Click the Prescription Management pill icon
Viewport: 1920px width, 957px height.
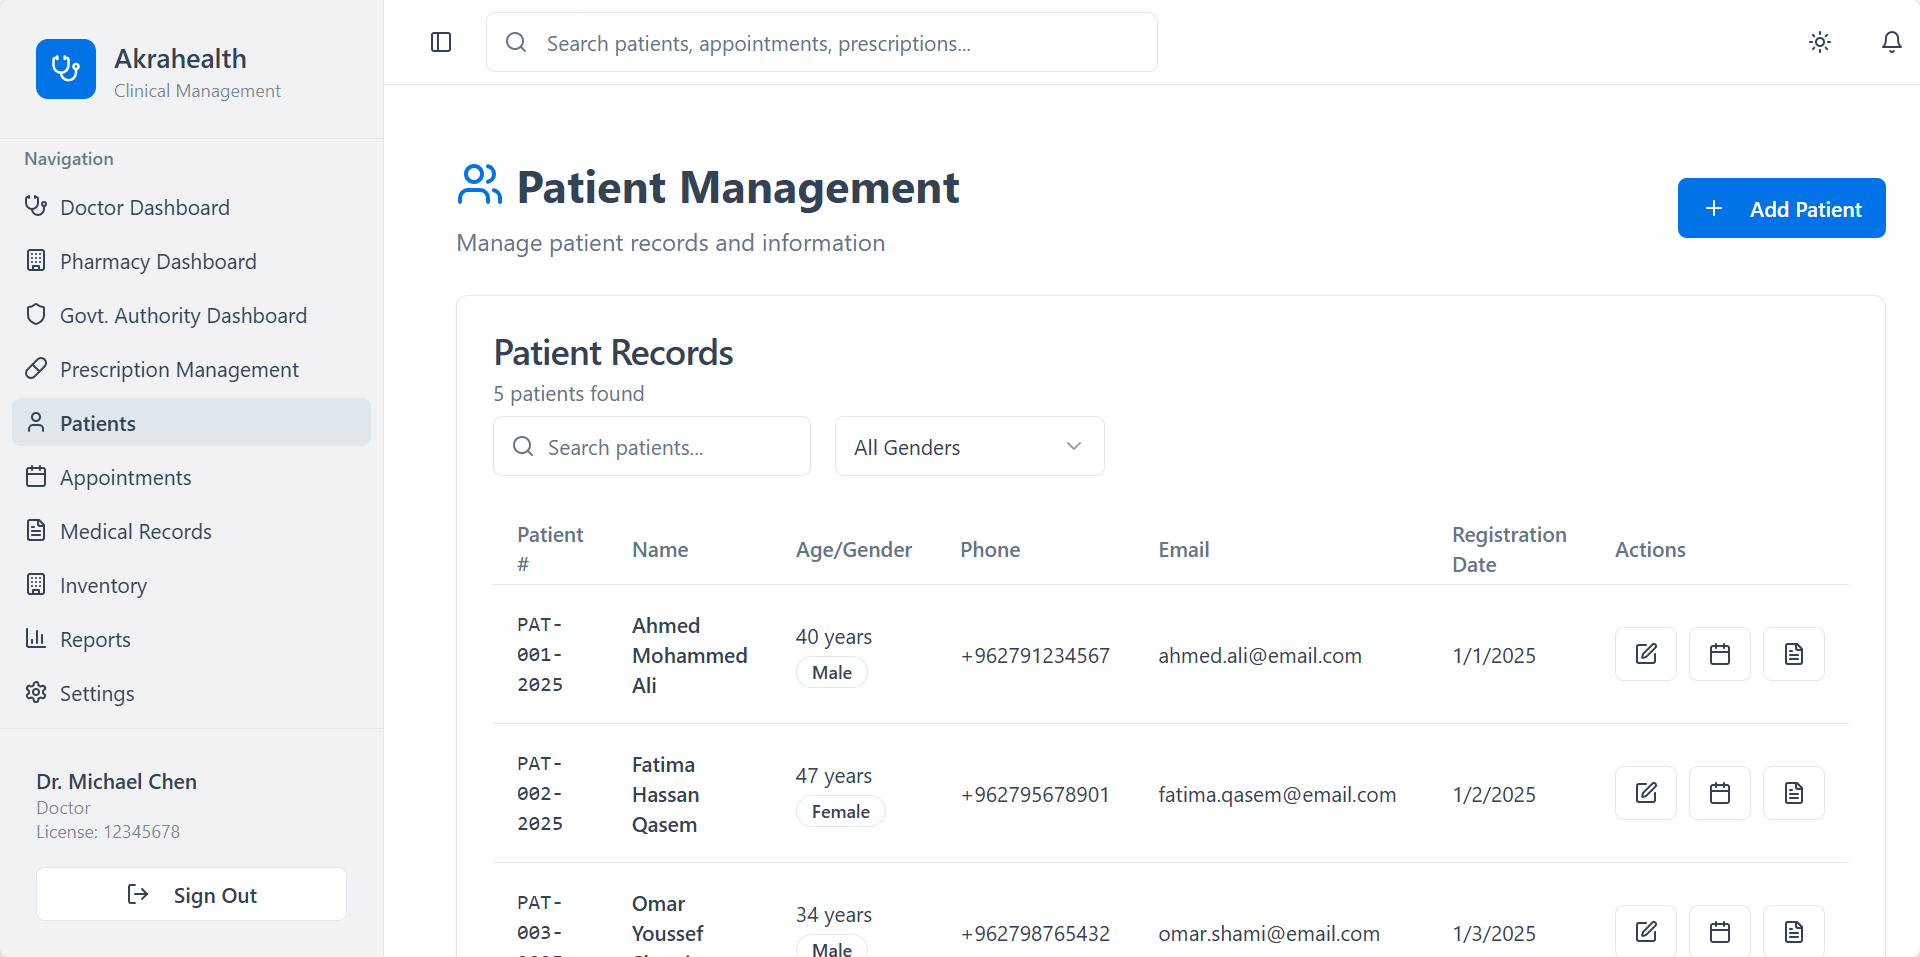tap(36, 368)
